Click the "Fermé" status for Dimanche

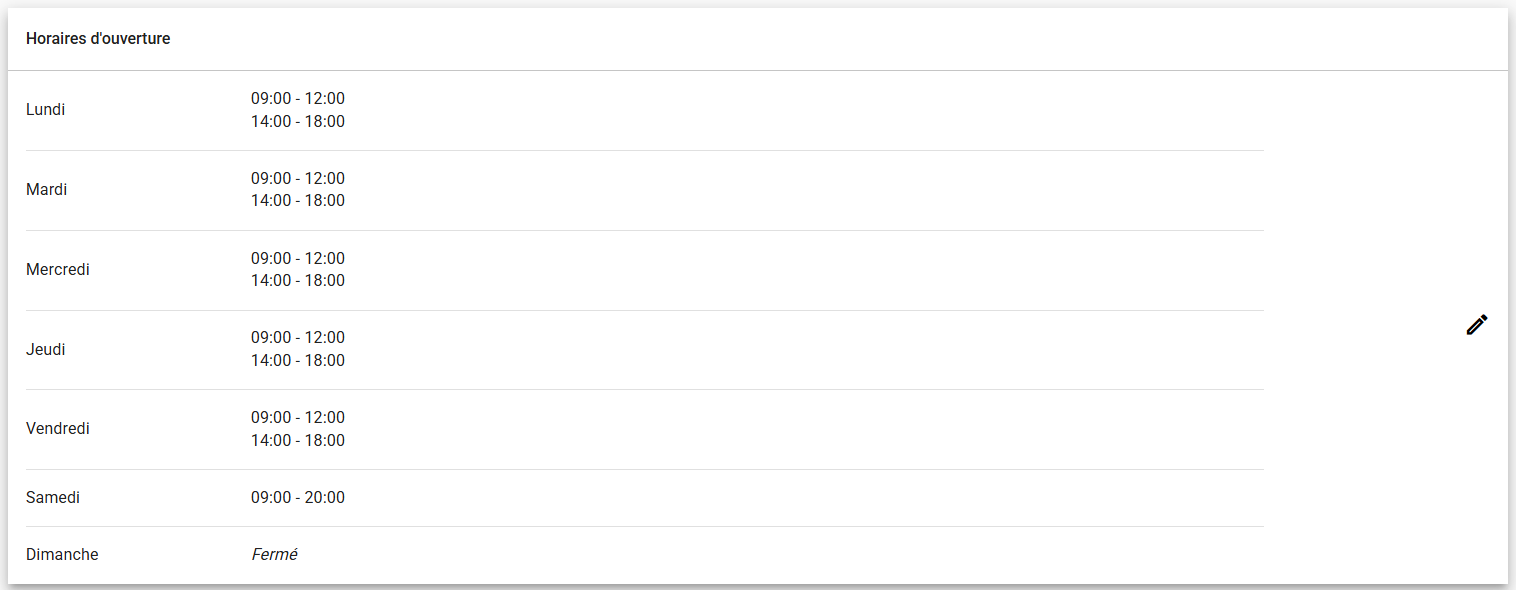pyautogui.click(x=274, y=554)
